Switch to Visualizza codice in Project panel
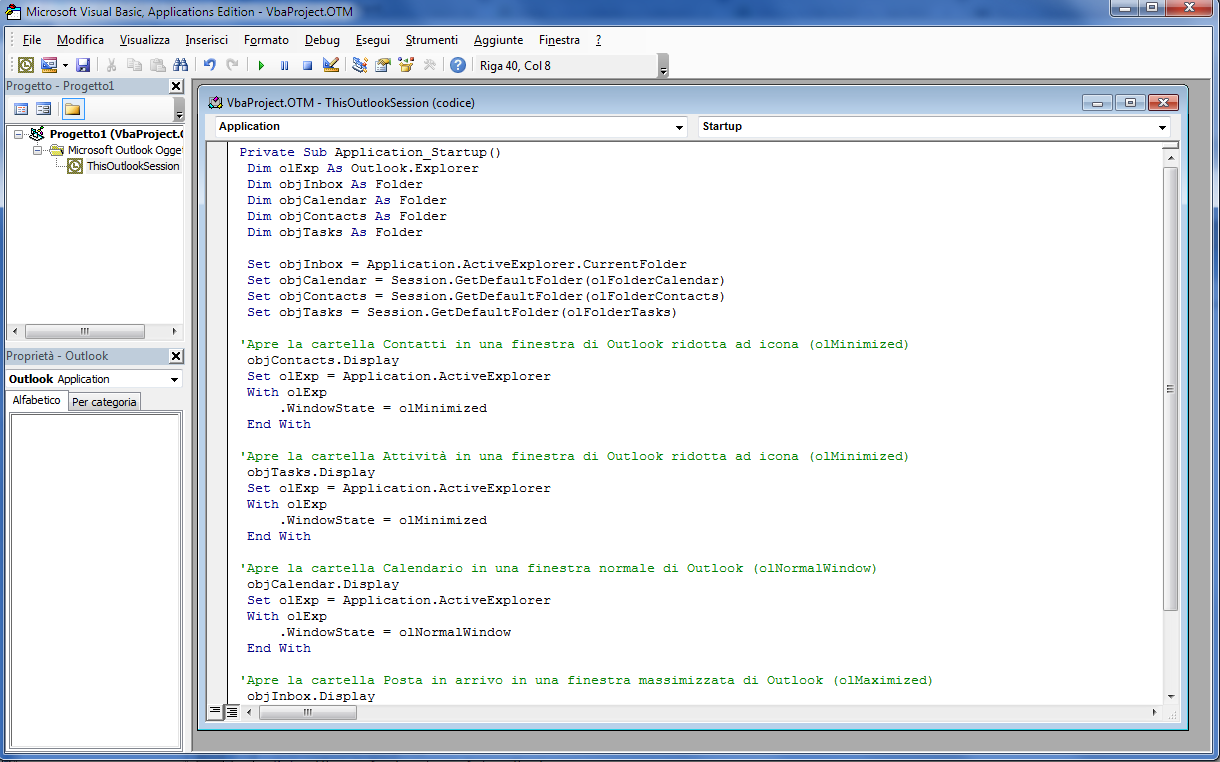The width and height of the screenshot is (1220, 762). coord(20,109)
